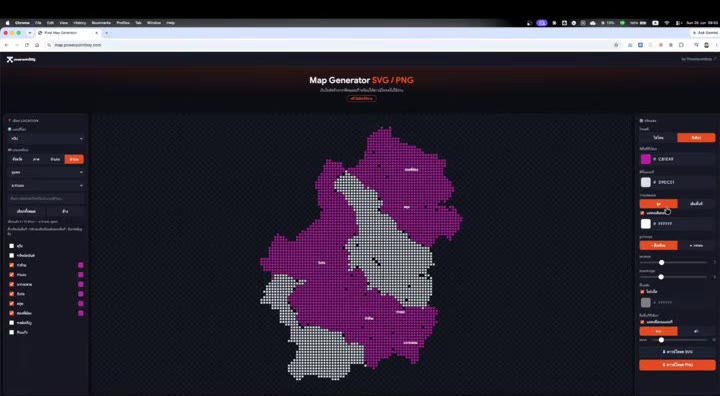
Task: Bookmark this page with the star icon
Action: (x=616, y=45)
